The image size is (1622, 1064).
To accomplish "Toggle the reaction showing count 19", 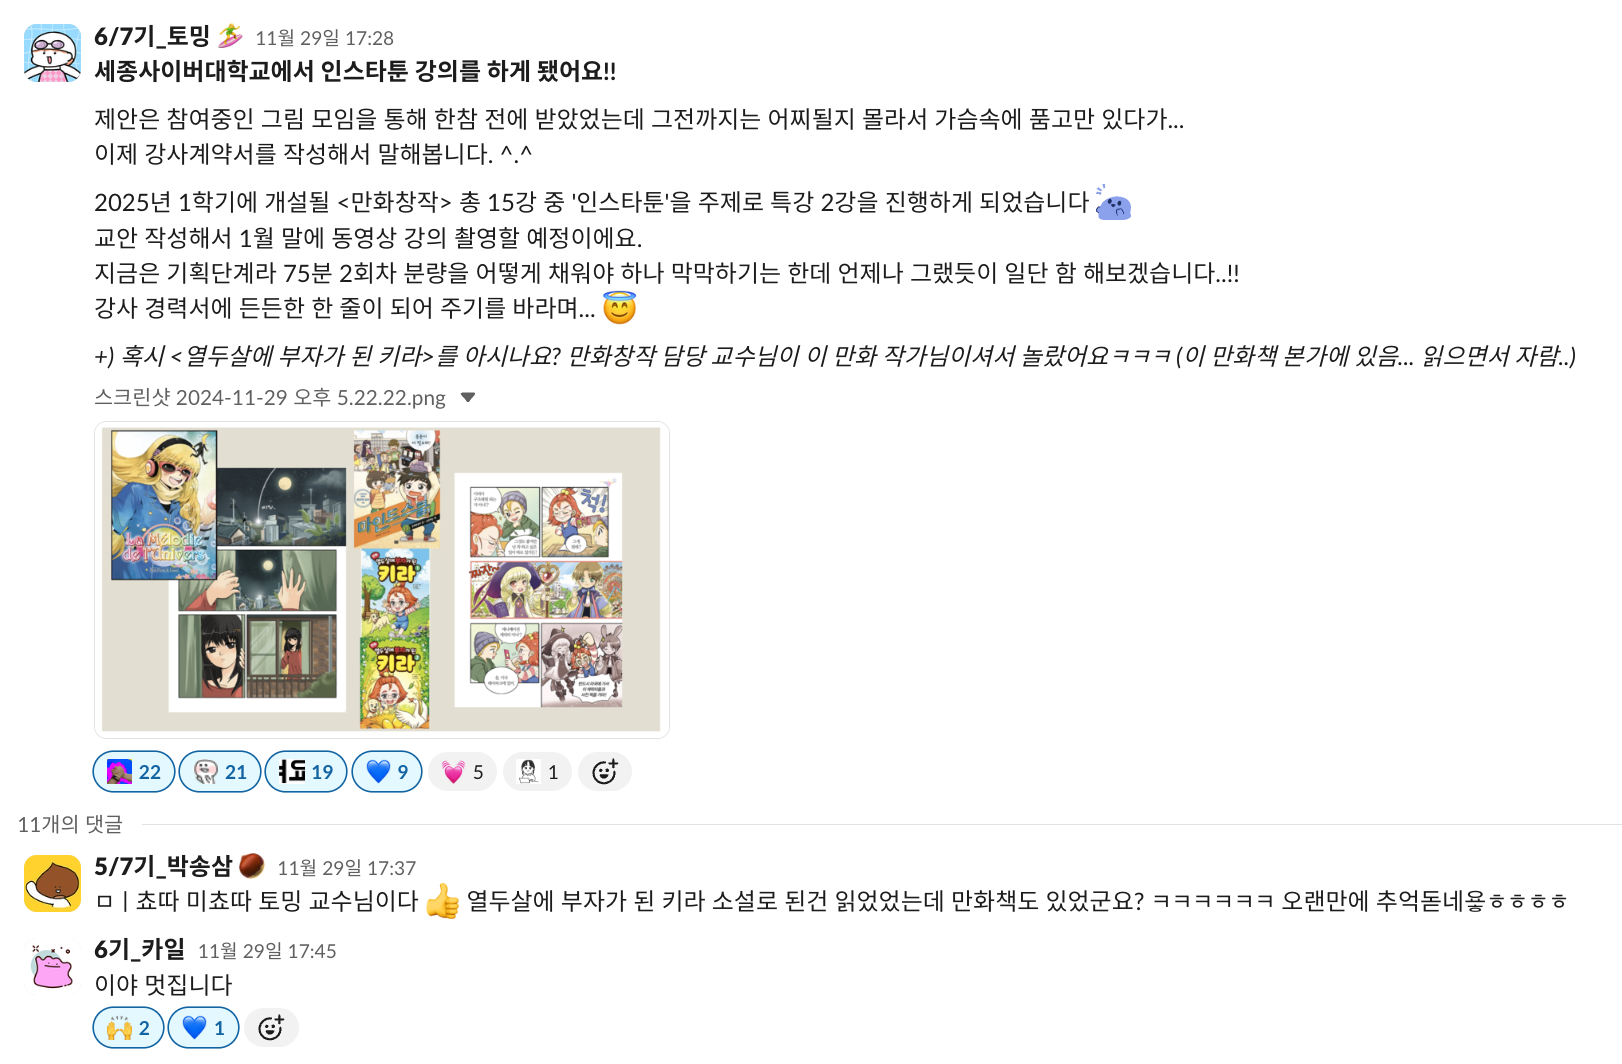I will 306,772.
